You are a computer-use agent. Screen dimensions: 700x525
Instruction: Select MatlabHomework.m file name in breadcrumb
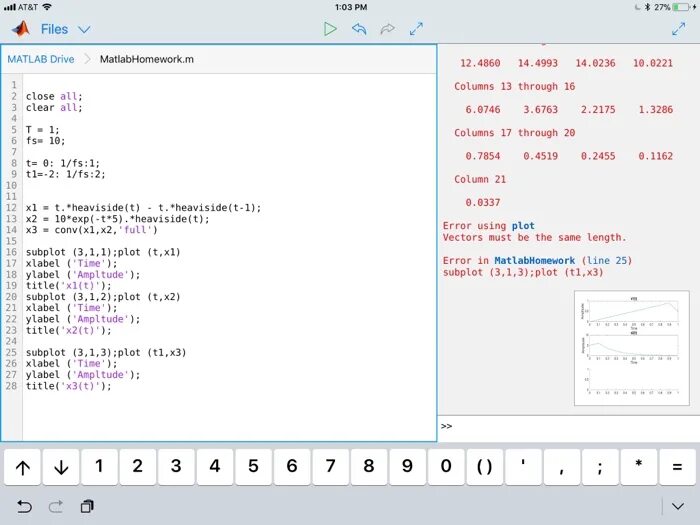[146, 59]
